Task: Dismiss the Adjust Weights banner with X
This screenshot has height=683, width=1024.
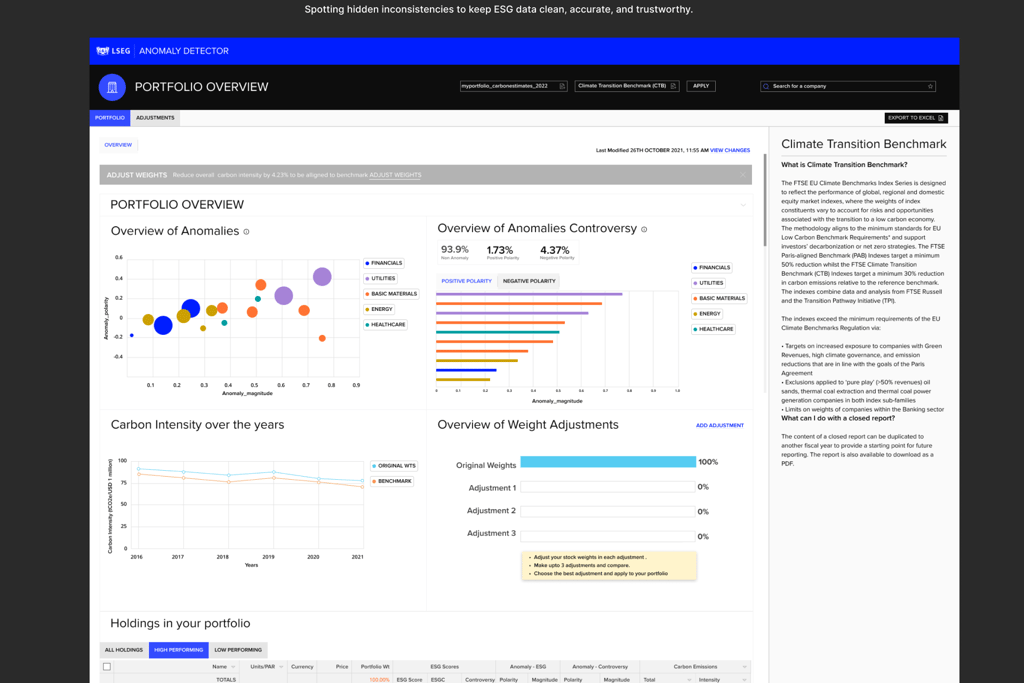Action: 743,175
